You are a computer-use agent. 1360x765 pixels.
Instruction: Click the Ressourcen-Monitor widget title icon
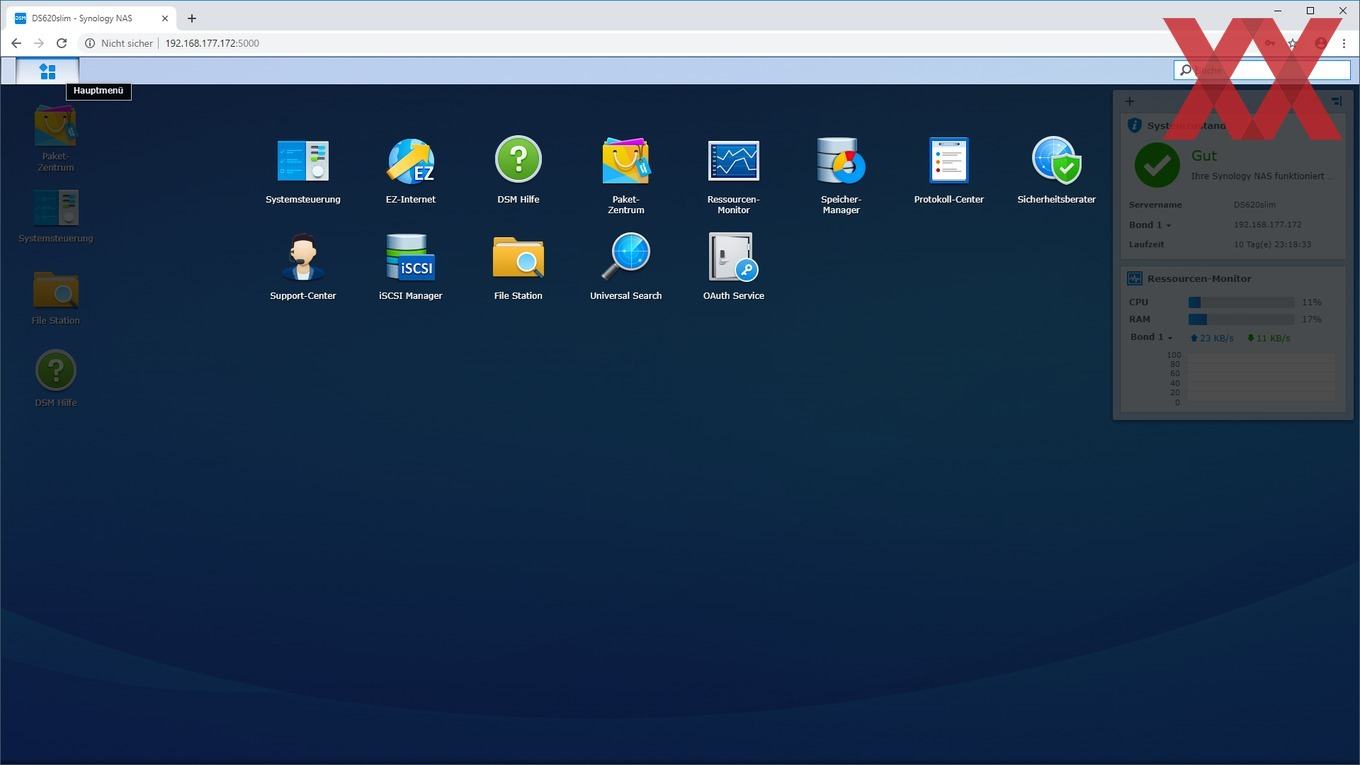tap(1135, 278)
